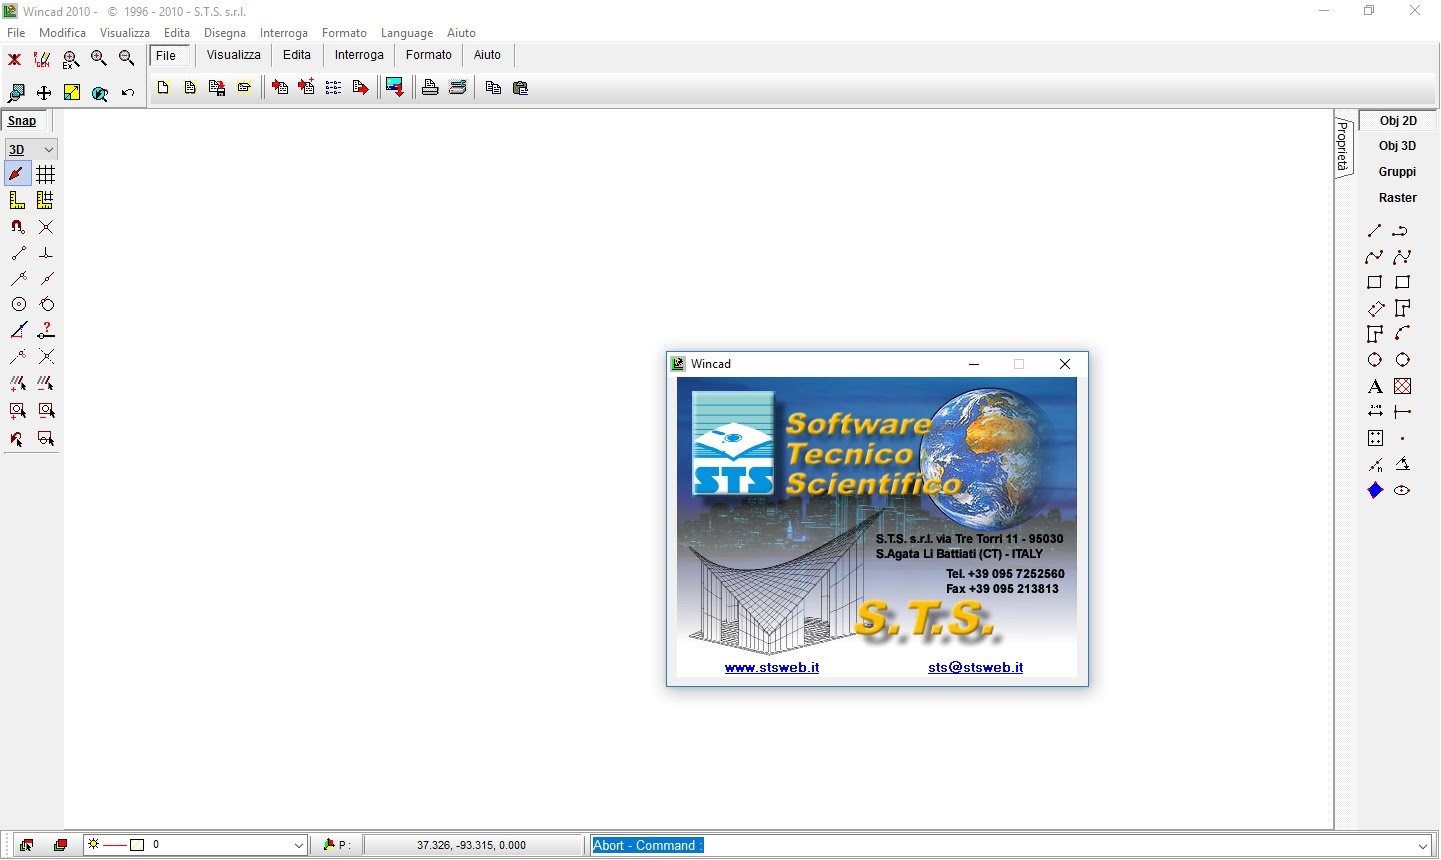Click the save drawing icon with floppy disk

[217, 88]
